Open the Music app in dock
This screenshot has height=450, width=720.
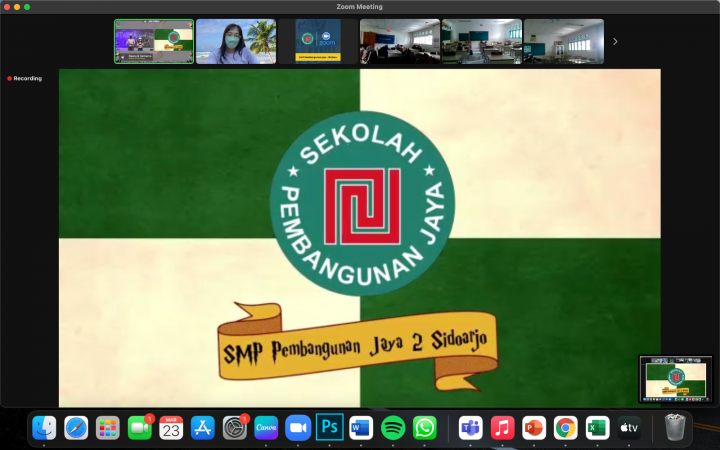click(x=503, y=428)
